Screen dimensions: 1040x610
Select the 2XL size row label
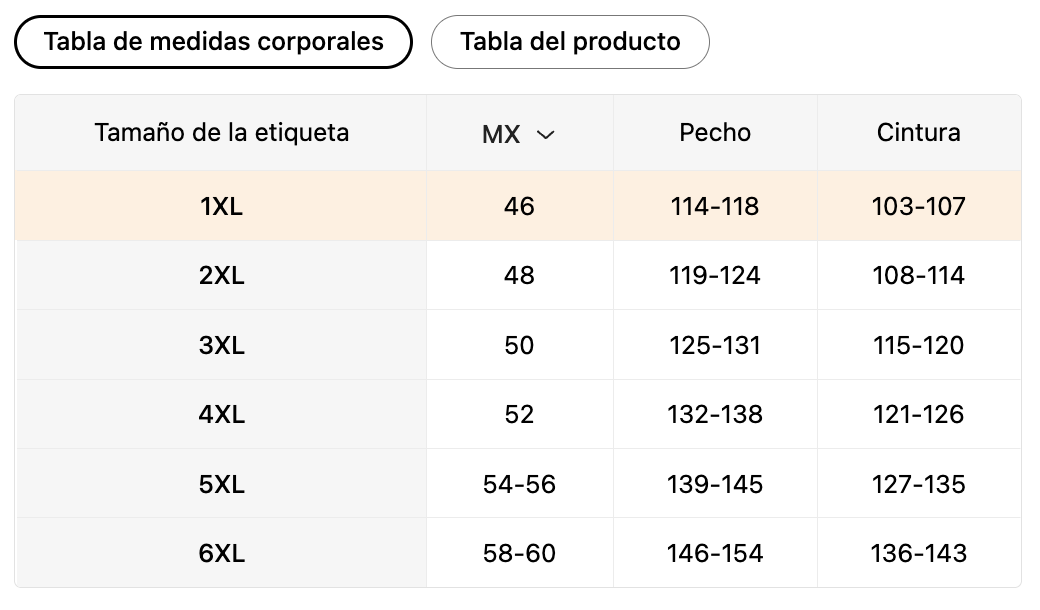pos(222,275)
